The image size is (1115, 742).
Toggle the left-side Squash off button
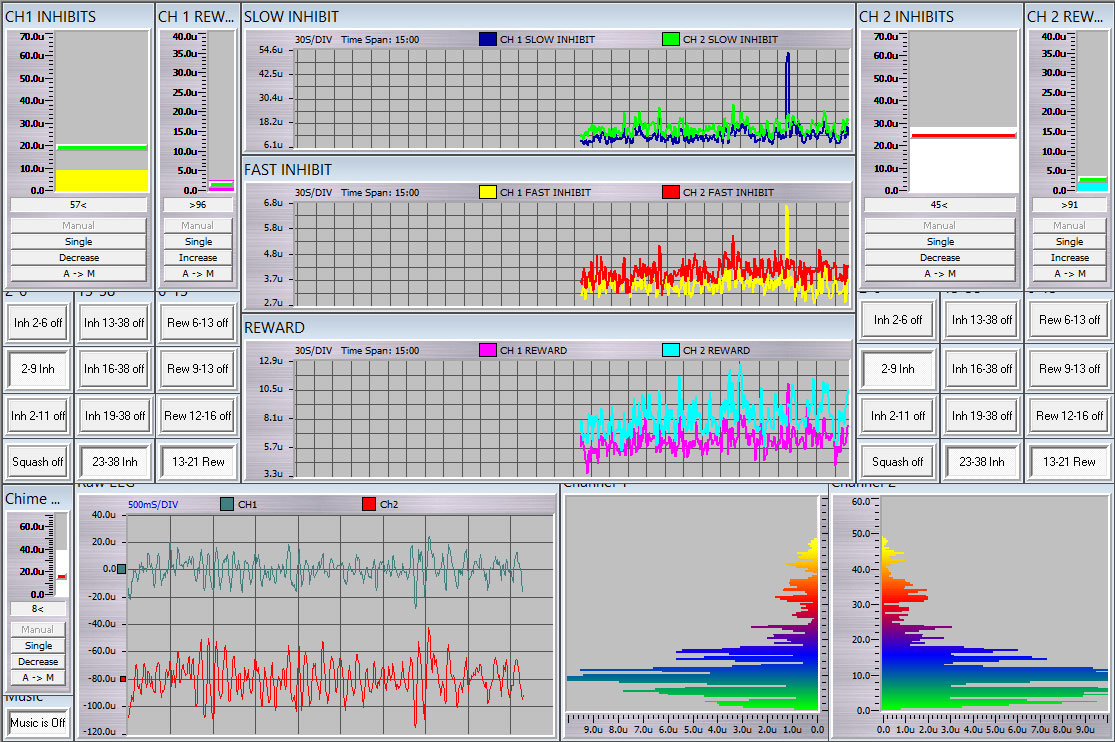pos(38,462)
